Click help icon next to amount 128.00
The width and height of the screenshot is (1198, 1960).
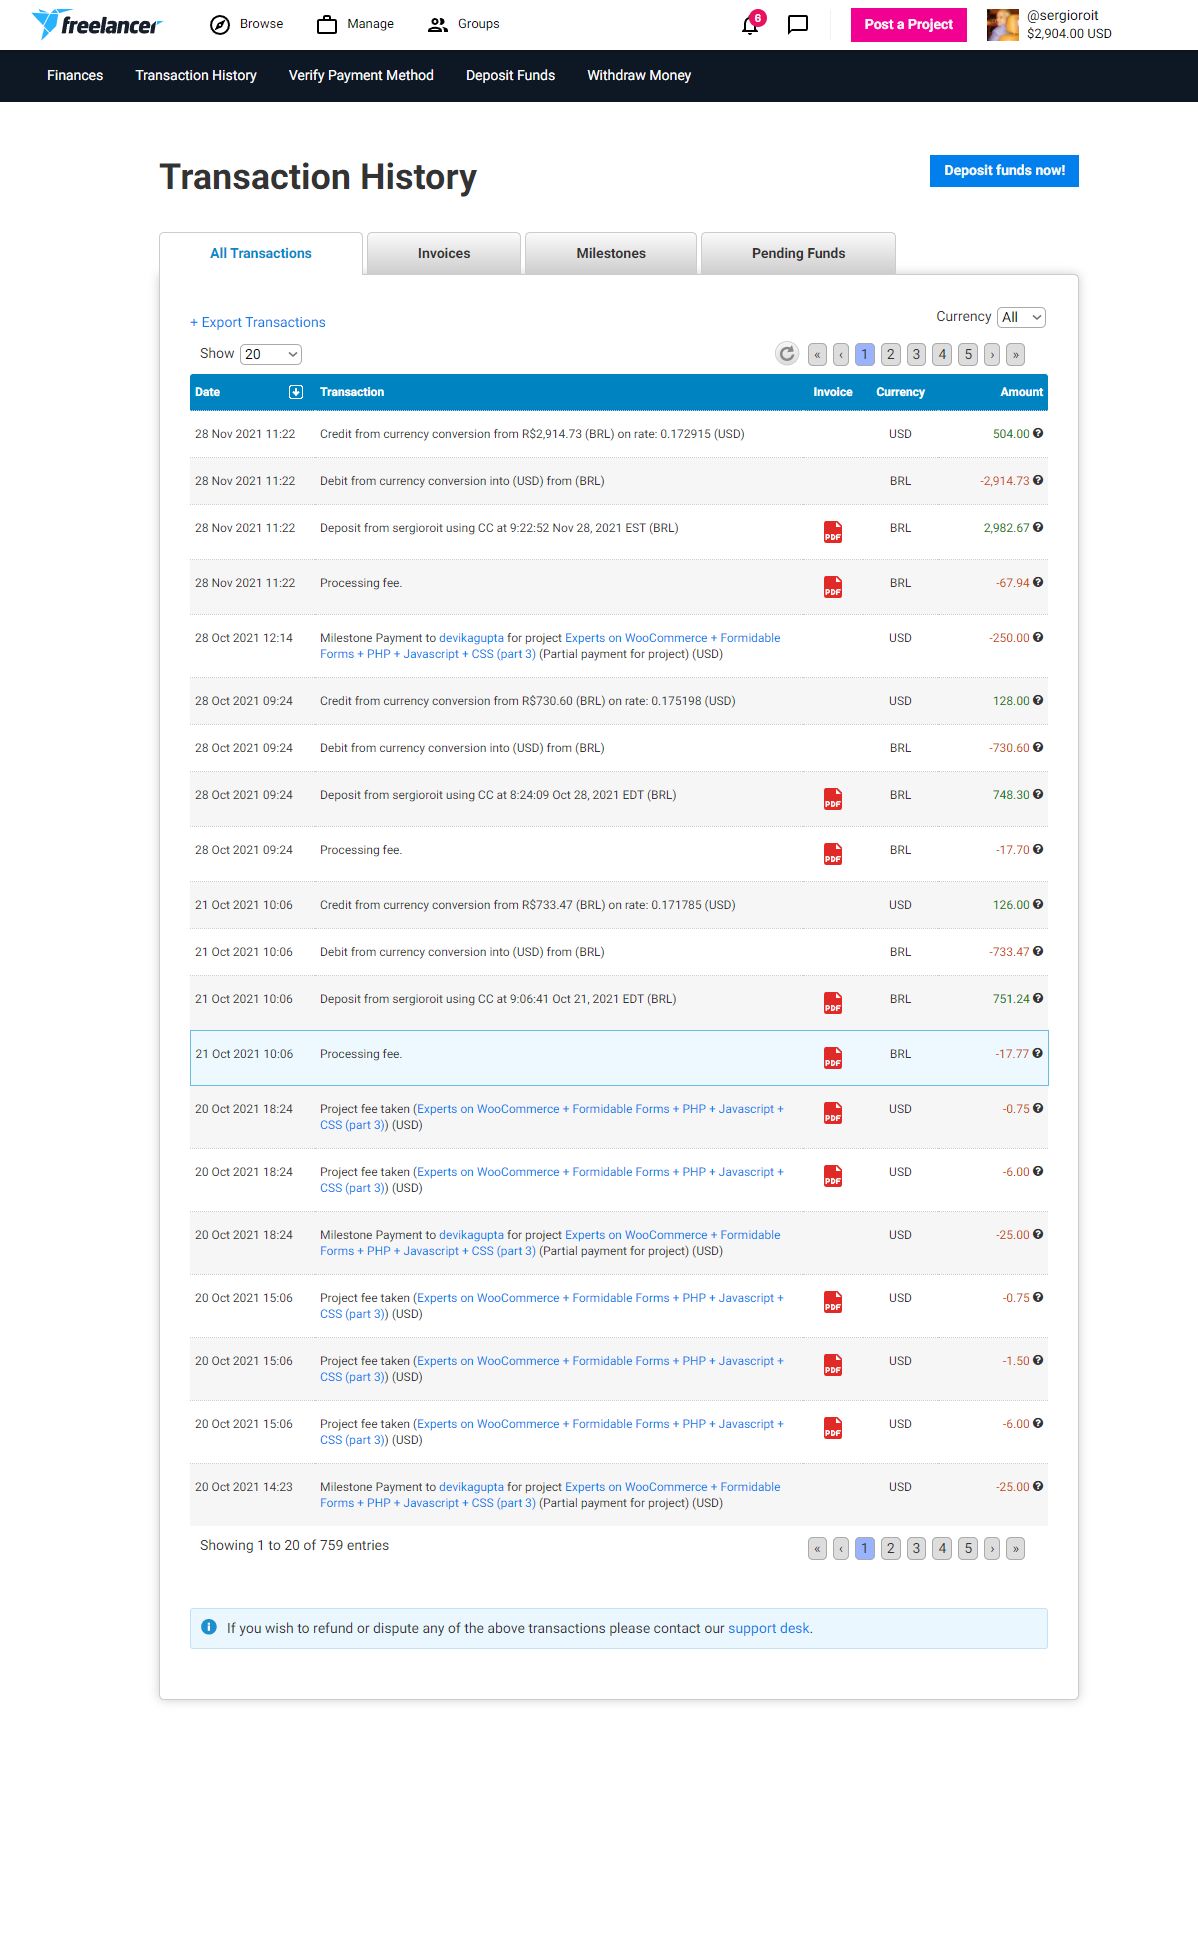[x=1038, y=701]
